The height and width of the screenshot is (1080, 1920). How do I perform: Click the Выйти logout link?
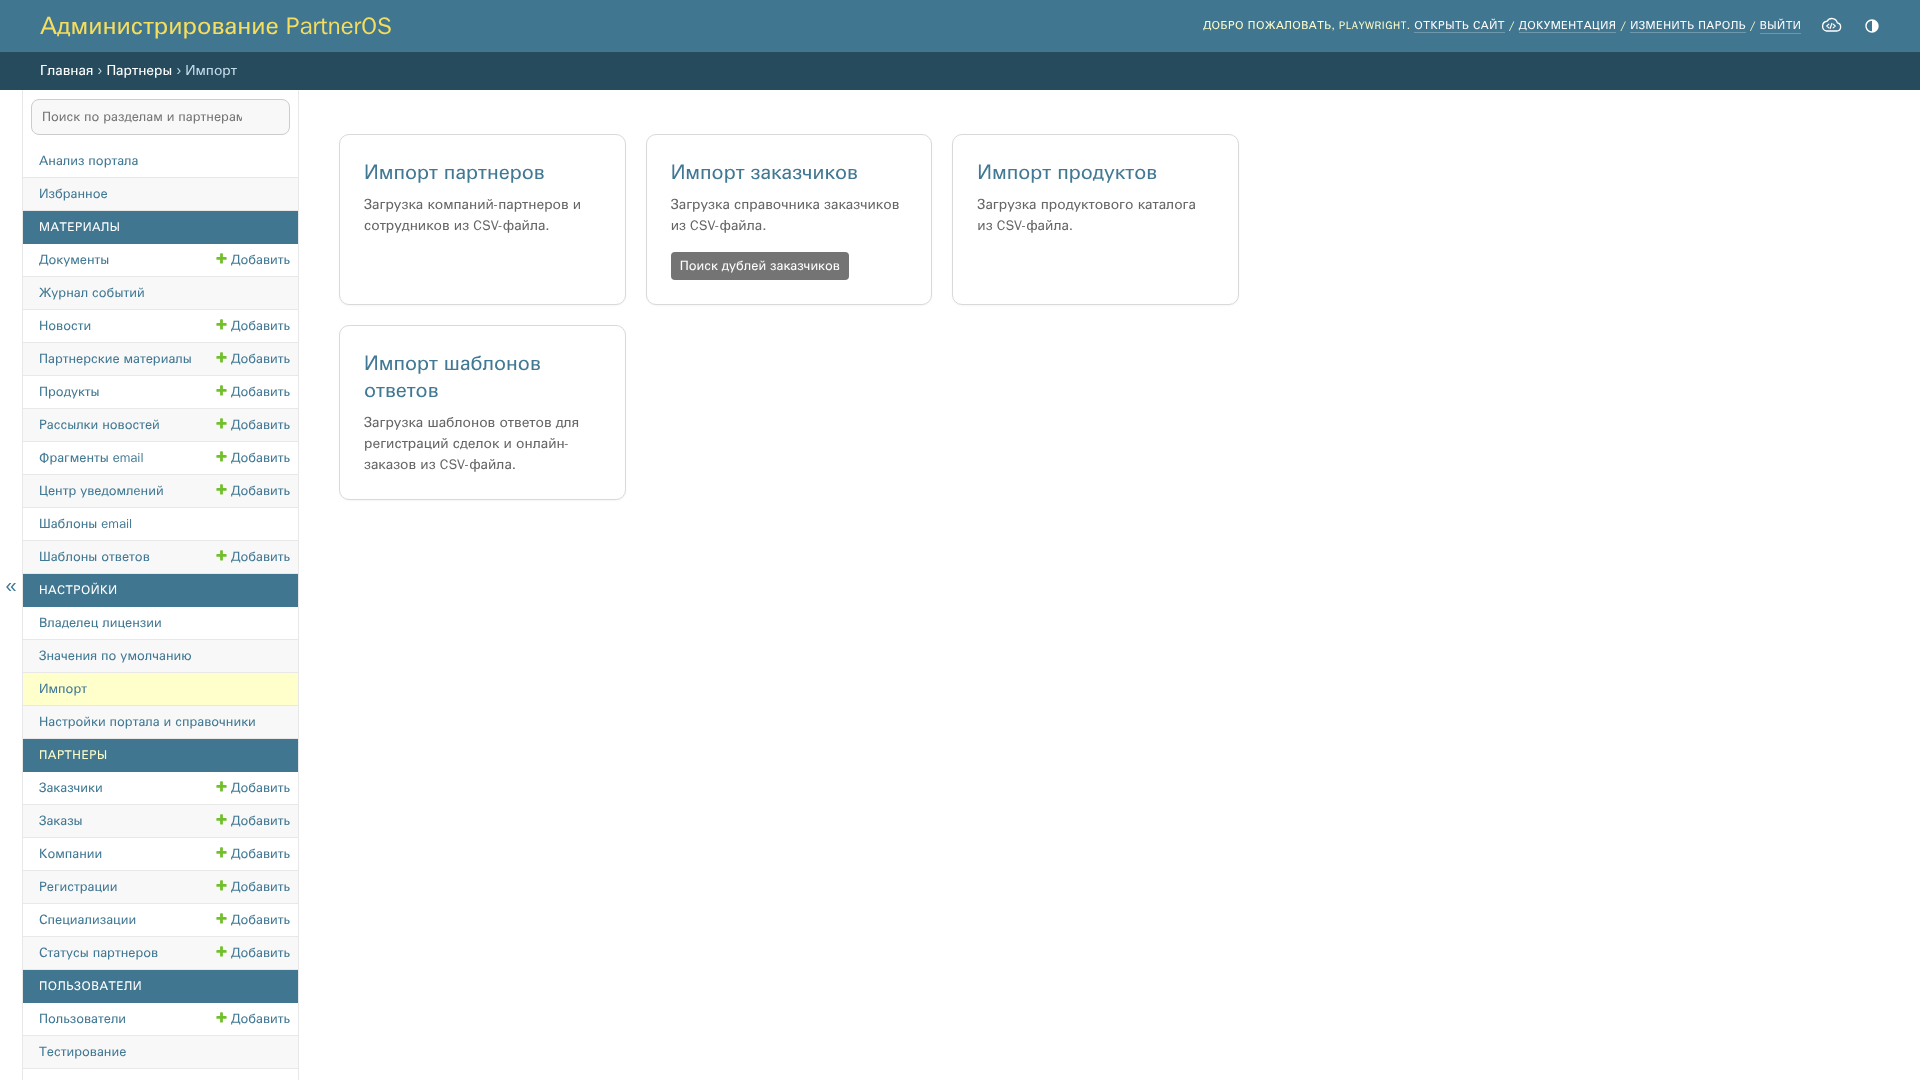point(1780,26)
